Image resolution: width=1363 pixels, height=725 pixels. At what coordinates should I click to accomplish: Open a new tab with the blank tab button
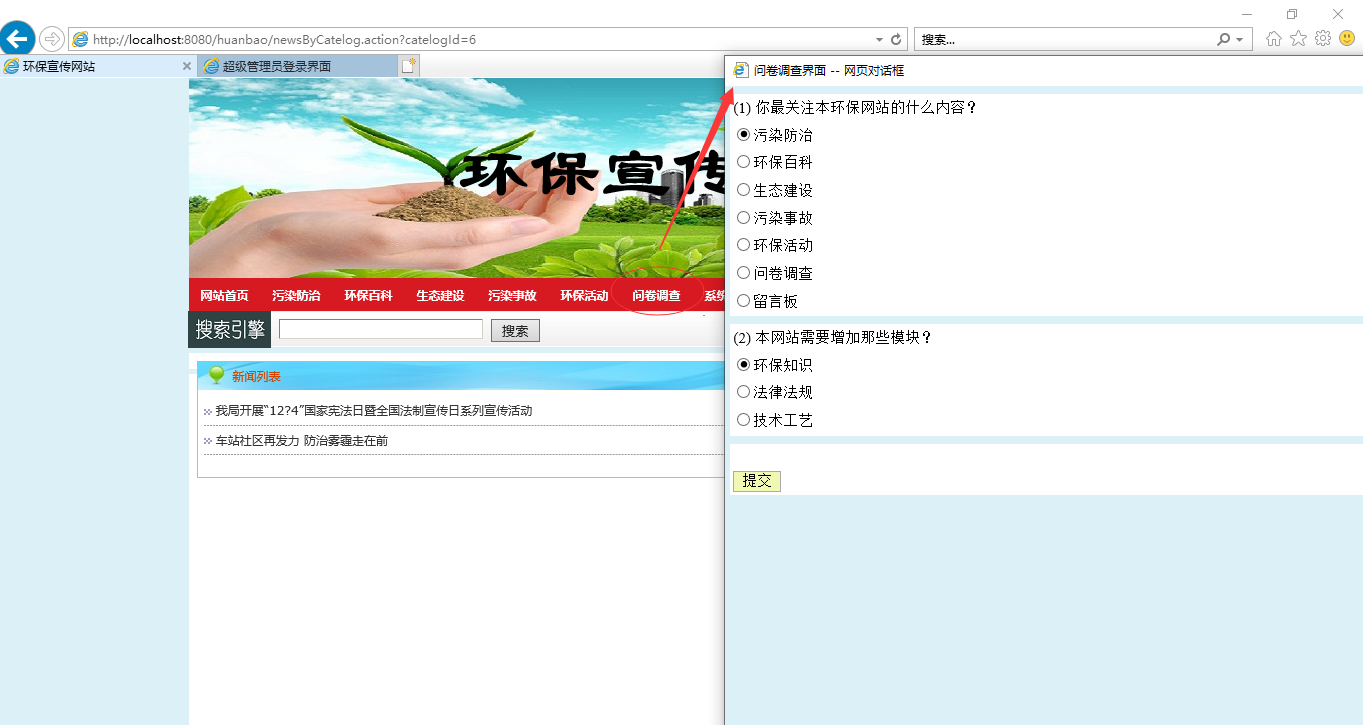(x=408, y=66)
